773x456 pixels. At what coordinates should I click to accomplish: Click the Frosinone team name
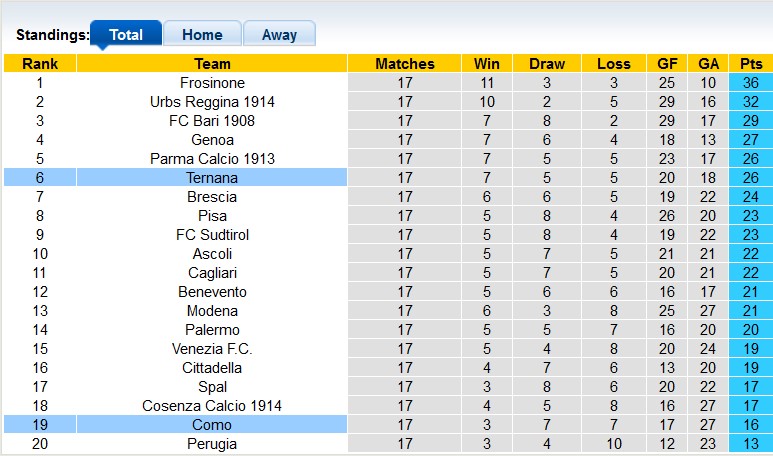coord(212,83)
